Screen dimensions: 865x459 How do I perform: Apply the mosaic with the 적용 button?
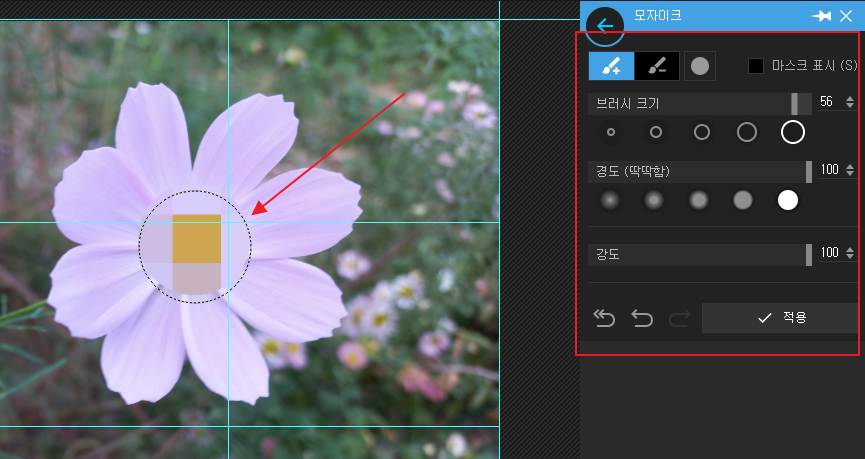780,318
